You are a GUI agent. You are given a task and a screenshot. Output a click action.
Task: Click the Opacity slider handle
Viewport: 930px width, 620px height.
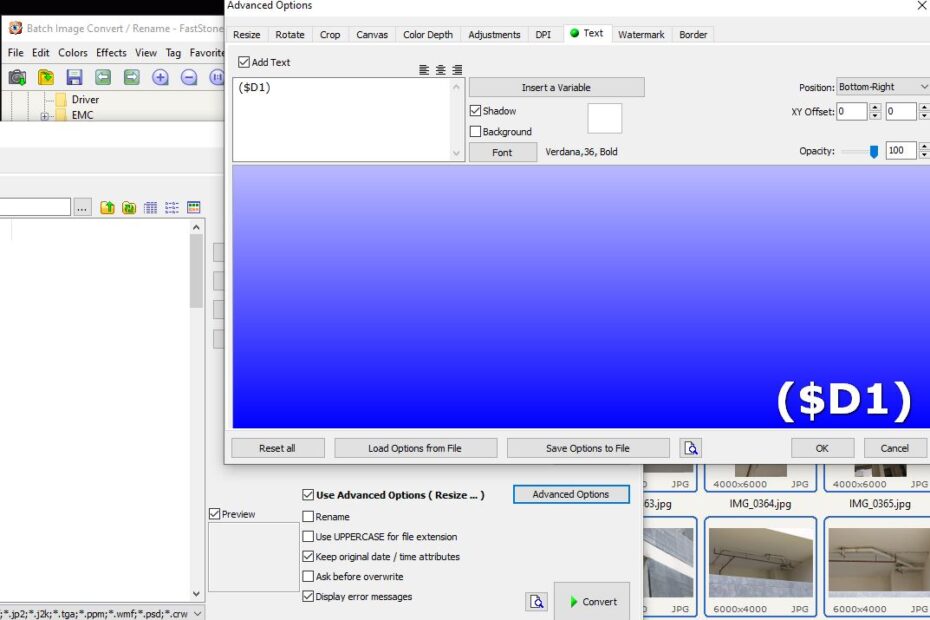[x=874, y=151]
